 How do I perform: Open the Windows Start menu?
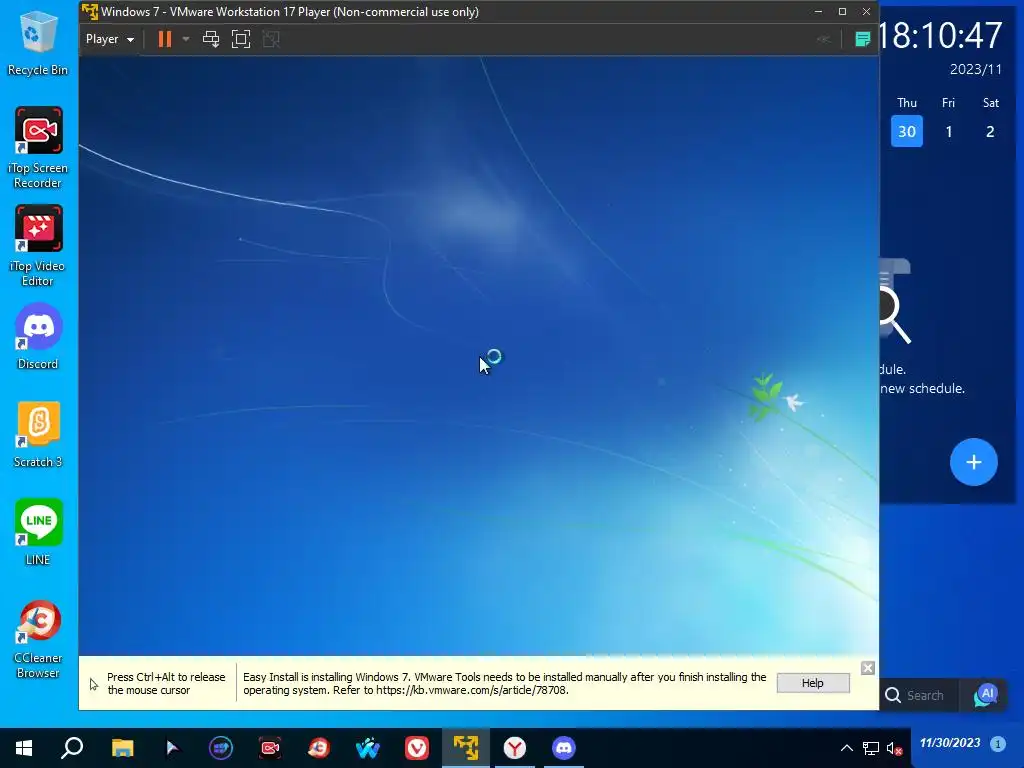24,748
